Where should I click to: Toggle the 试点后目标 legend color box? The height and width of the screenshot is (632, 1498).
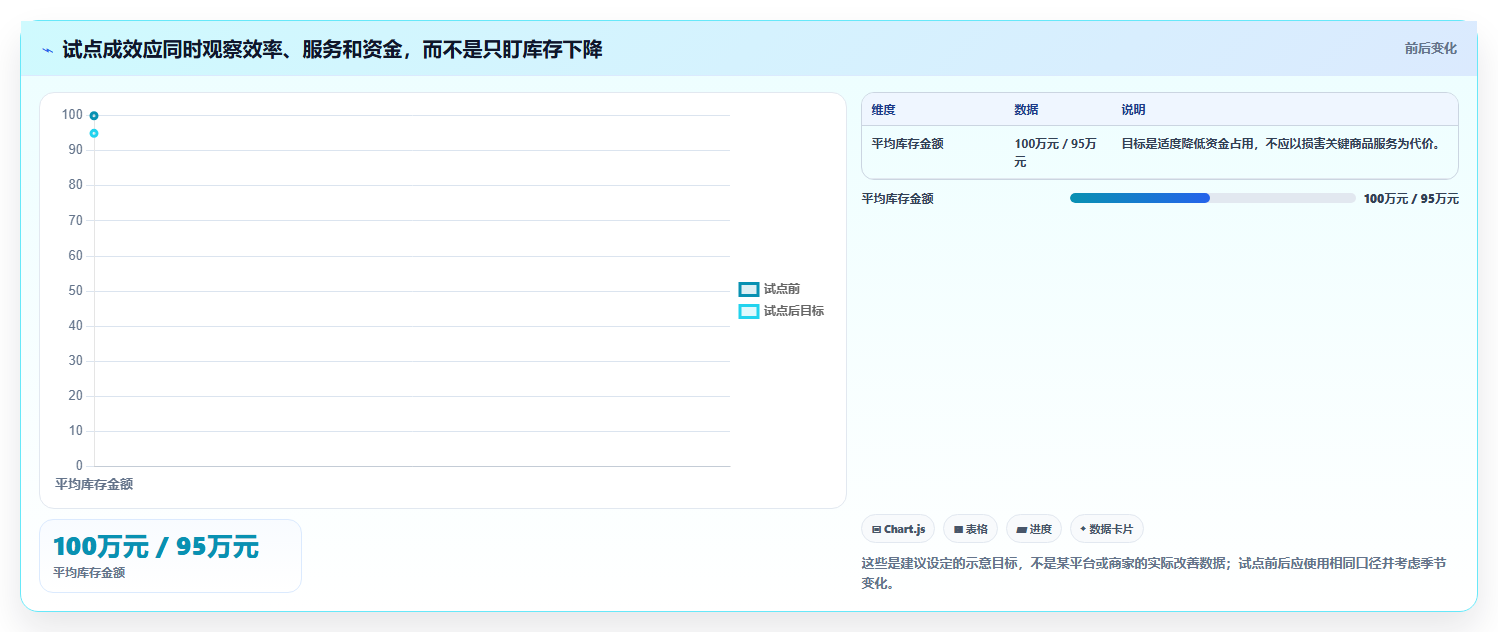pos(749,311)
